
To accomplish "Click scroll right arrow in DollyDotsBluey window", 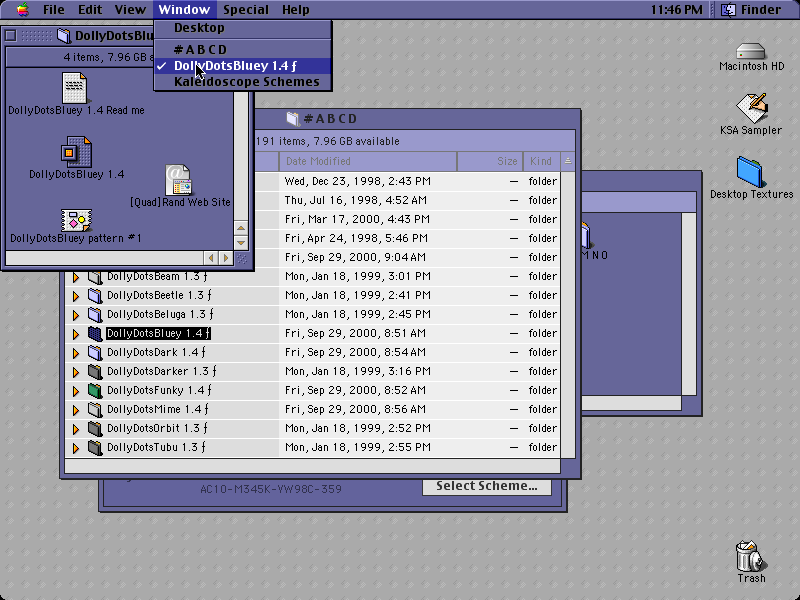I will (226, 258).
